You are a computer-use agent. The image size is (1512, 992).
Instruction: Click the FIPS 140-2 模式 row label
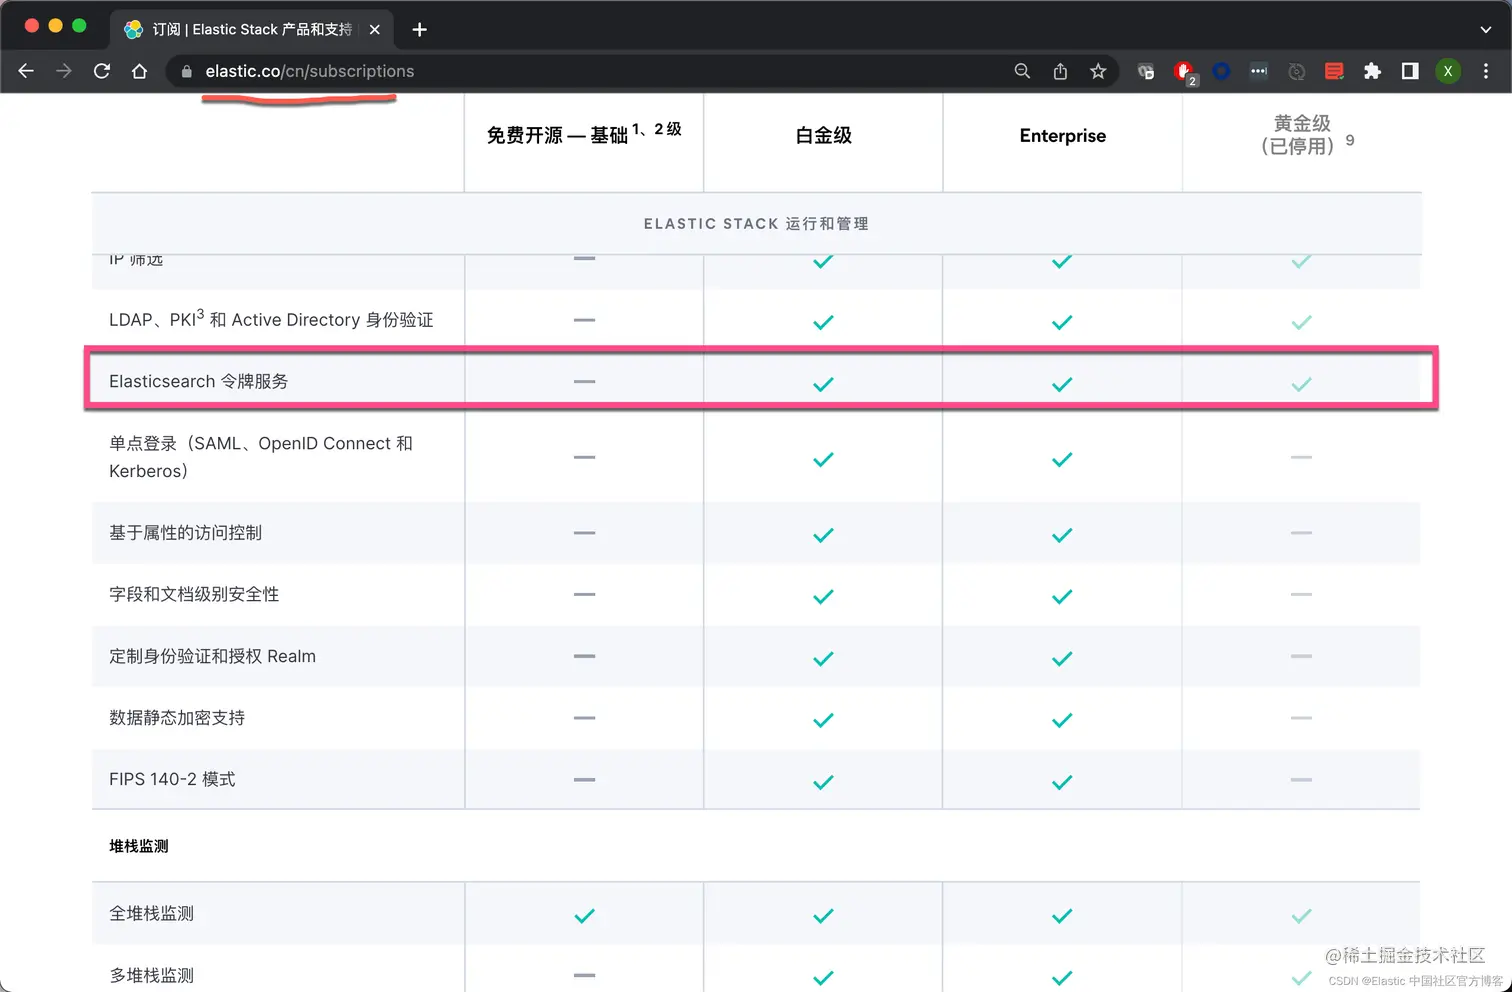172,779
